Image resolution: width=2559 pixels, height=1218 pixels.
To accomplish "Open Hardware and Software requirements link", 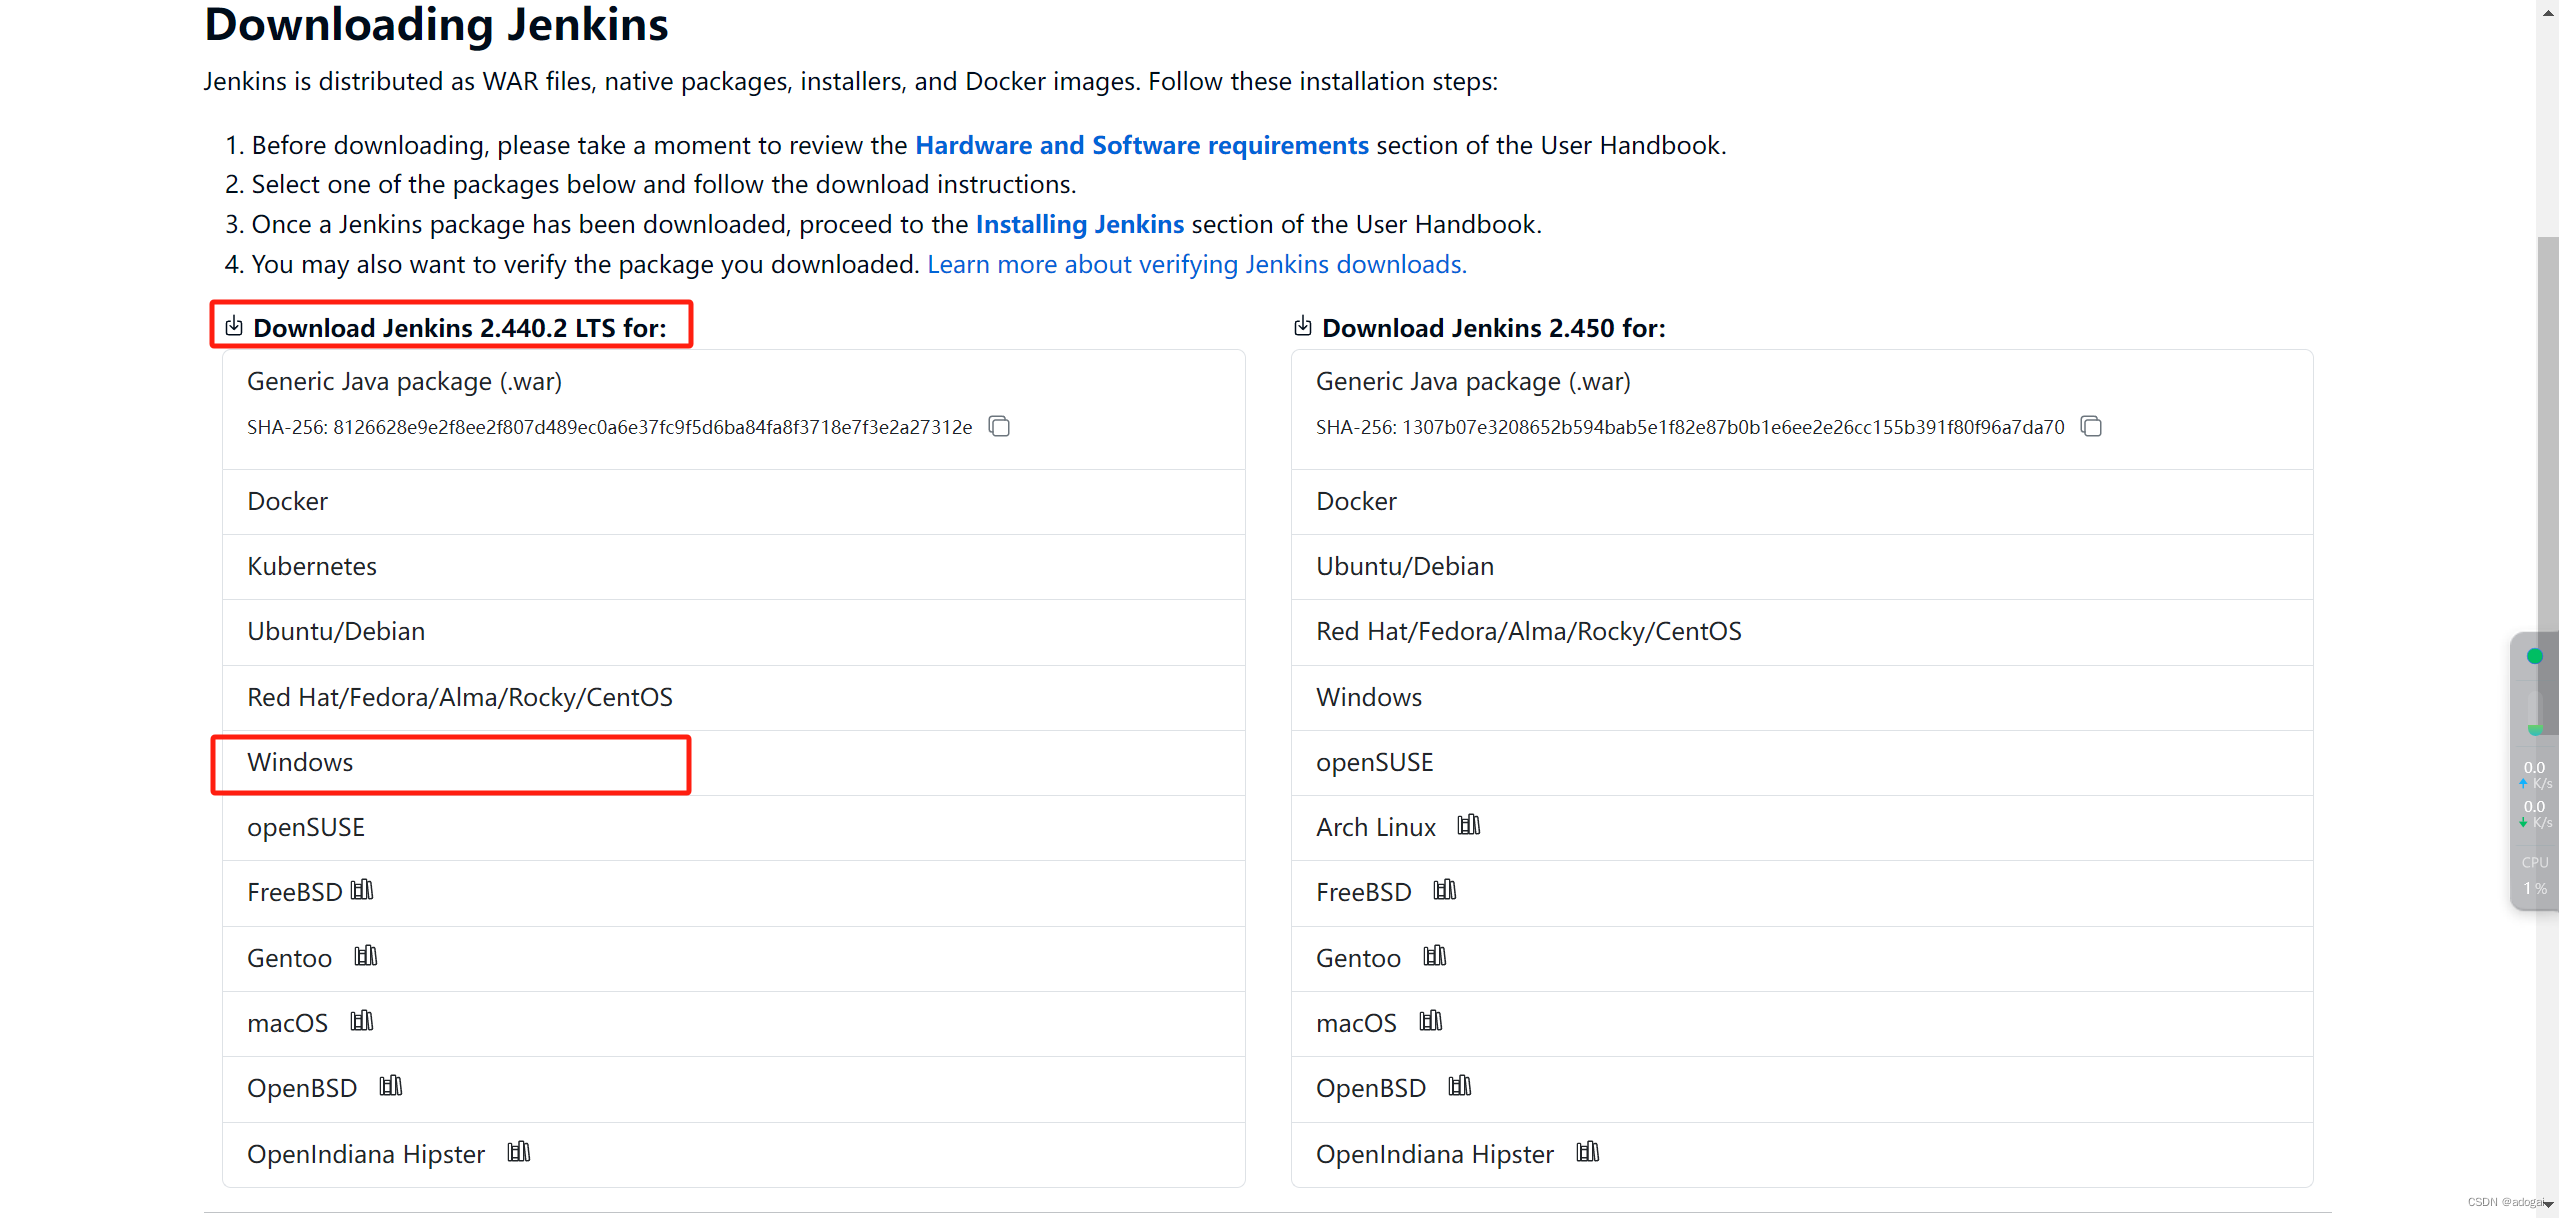I will (x=1142, y=146).
